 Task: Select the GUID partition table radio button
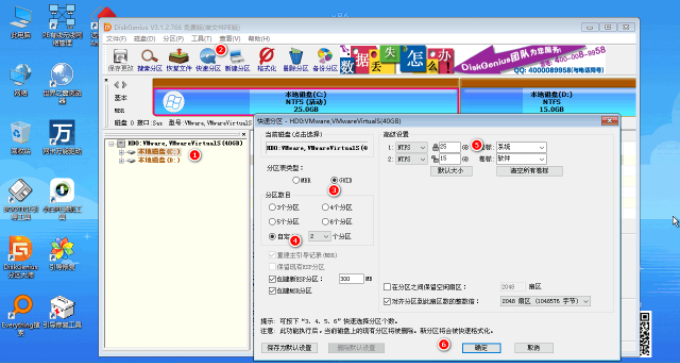pos(334,180)
